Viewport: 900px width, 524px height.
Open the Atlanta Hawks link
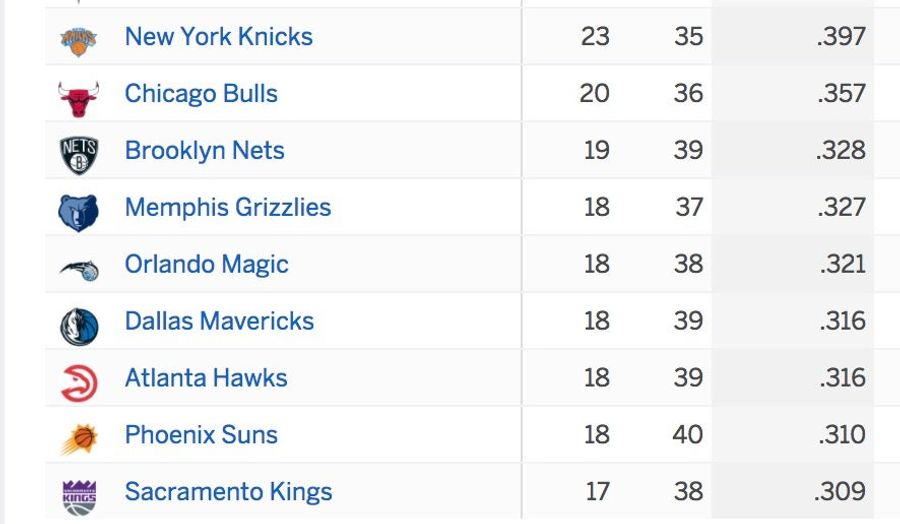coord(206,378)
